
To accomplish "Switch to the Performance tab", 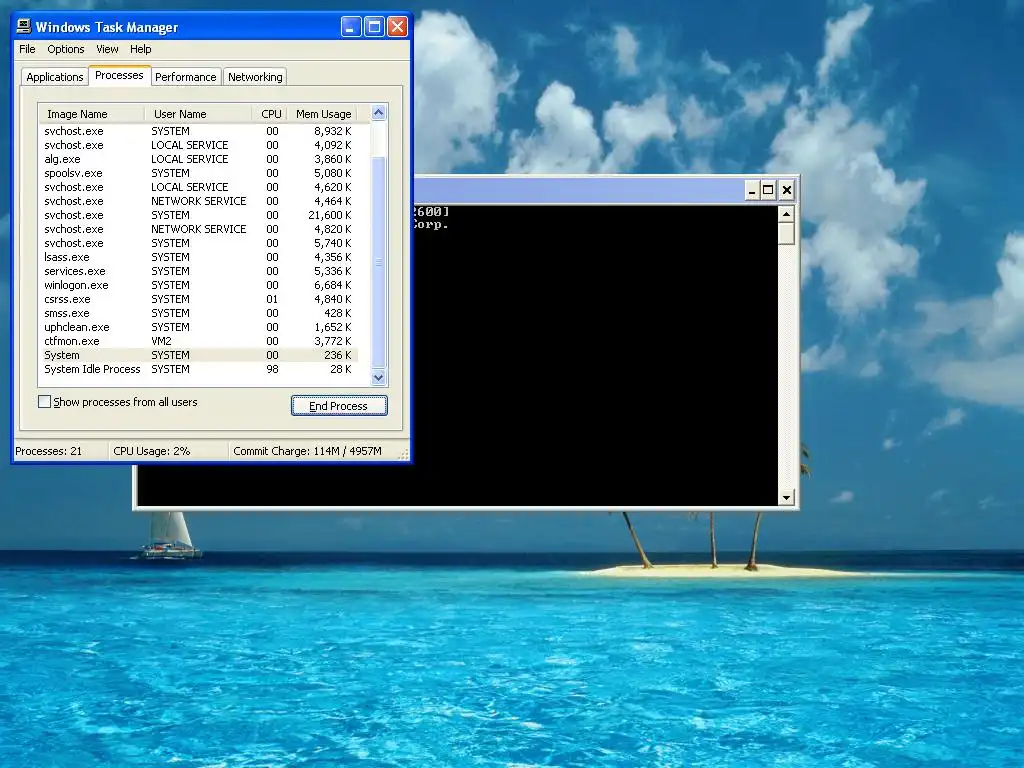I will (x=185, y=77).
